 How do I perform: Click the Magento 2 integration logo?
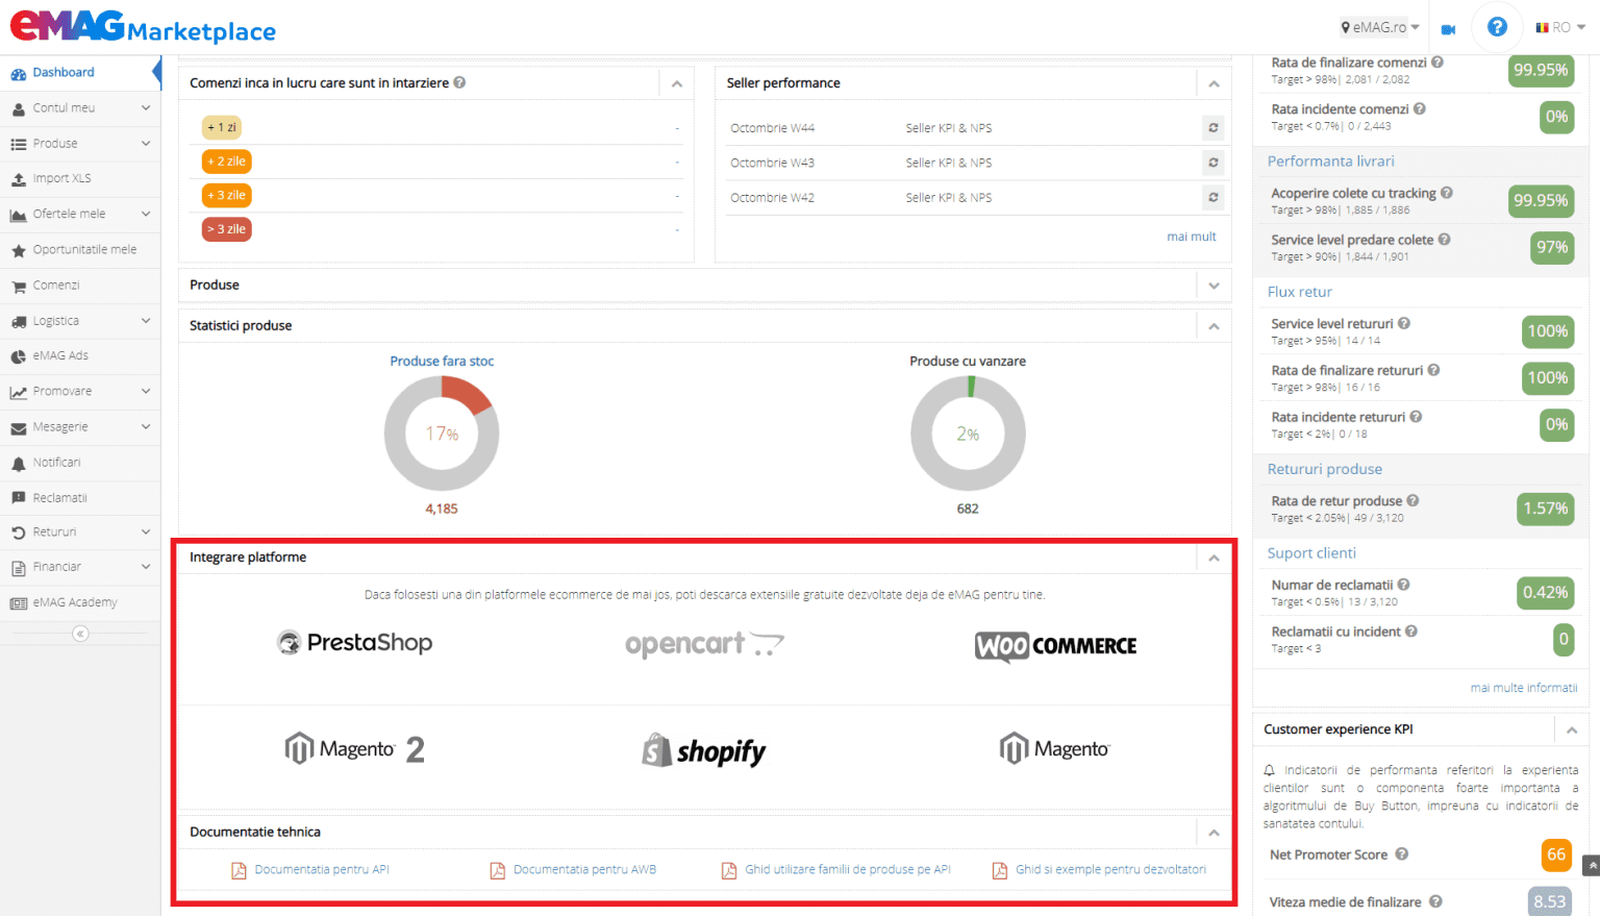pyautogui.click(x=355, y=749)
